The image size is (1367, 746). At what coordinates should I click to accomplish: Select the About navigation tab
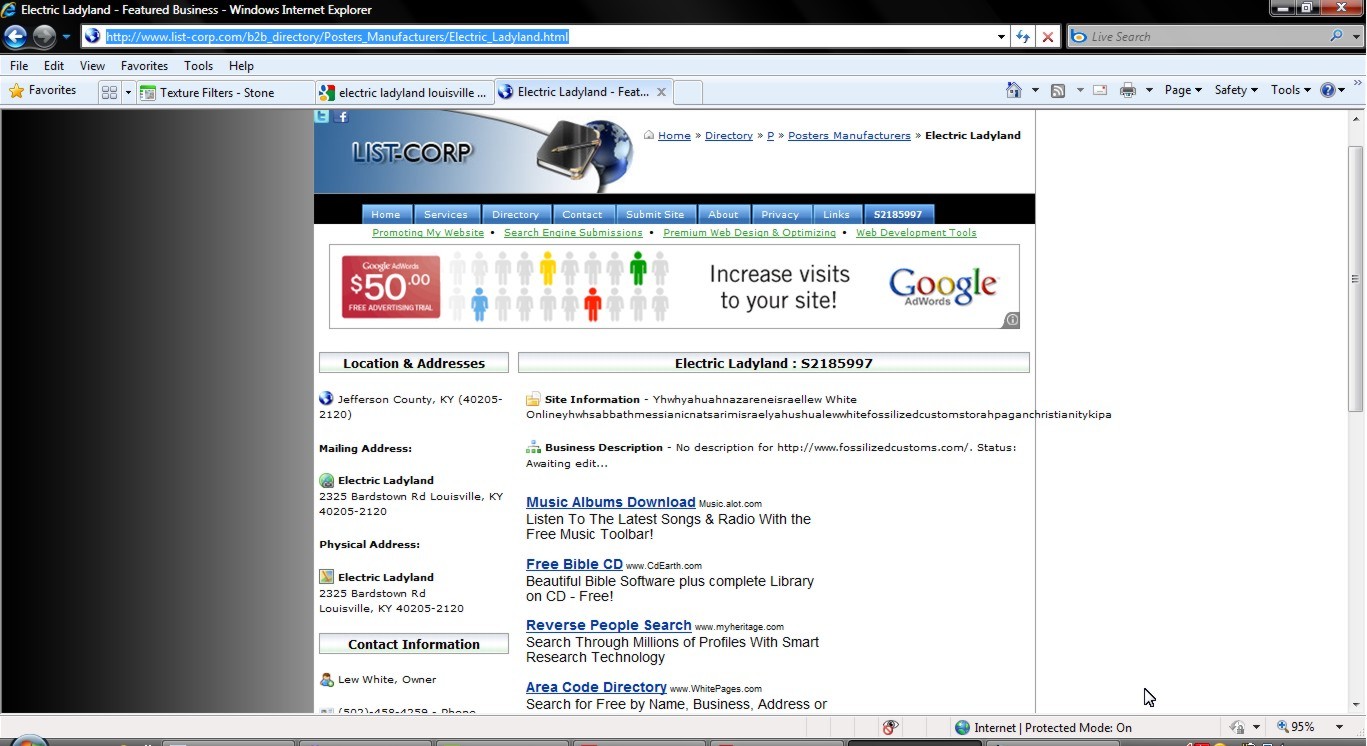(x=723, y=214)
